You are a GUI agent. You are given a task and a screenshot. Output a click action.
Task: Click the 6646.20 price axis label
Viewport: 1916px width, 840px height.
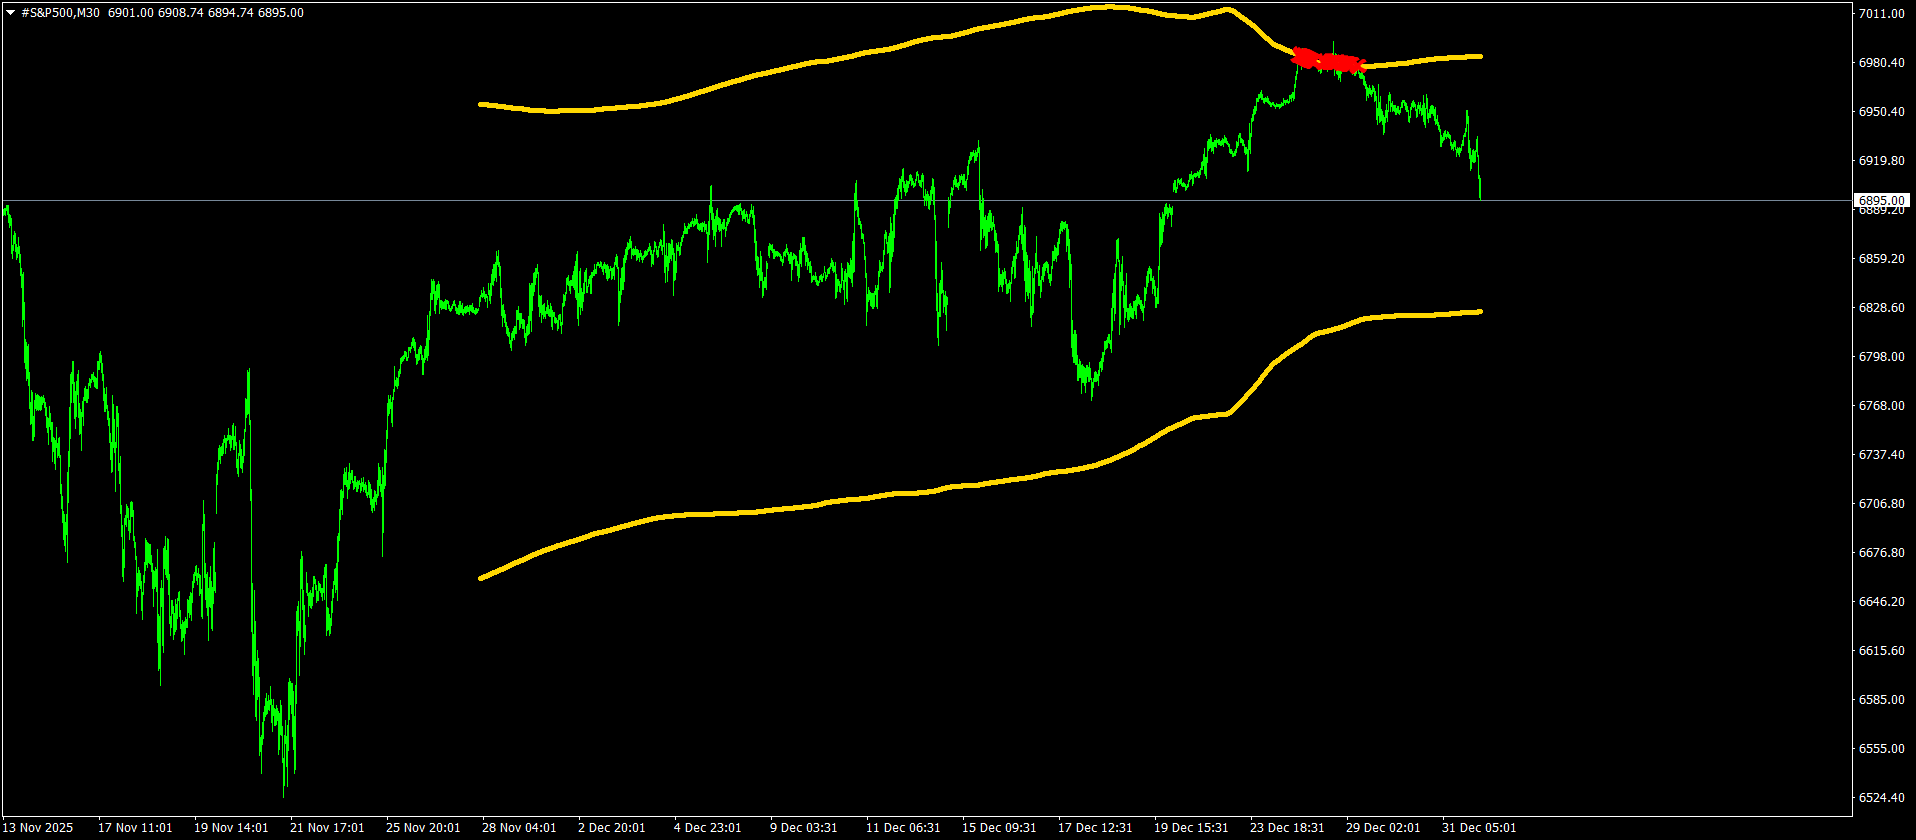(x=1881, y=602)
